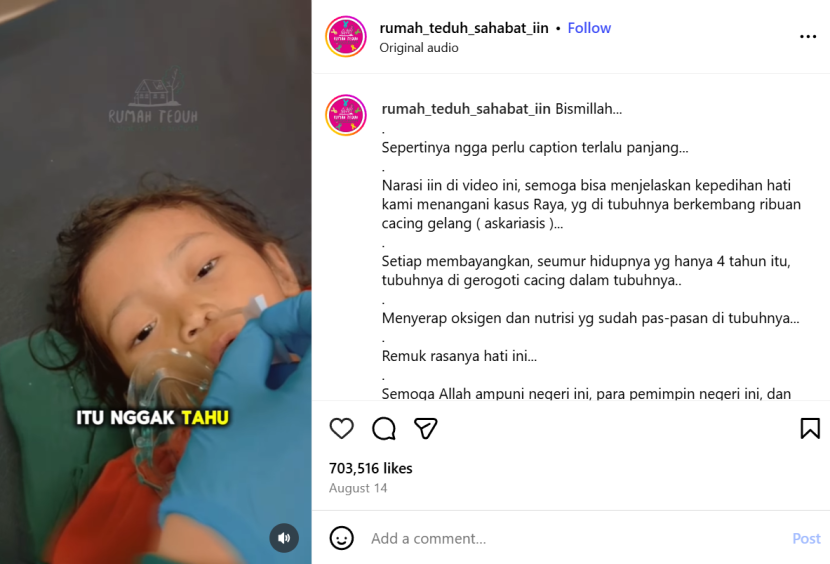Pause the video by clicking it
Screen dimensions: 830x564
(156, 282)
